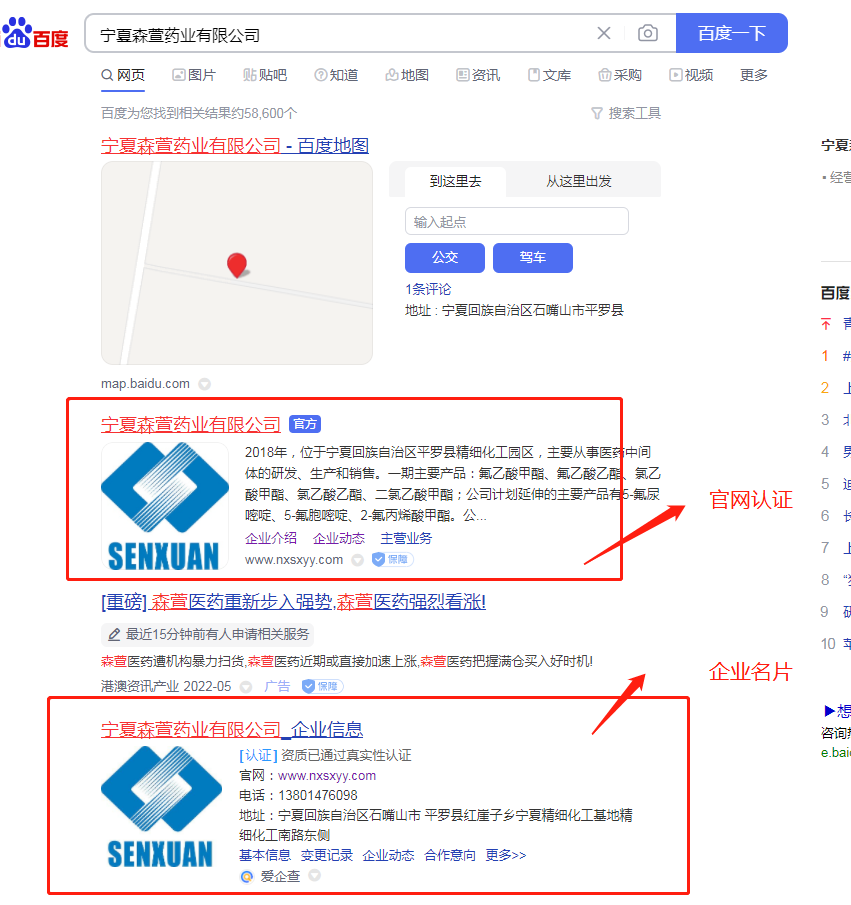Click the 保障 shield badge beside www.nxsxyy.com
This screenshot has width=851, height=905.
point(393,559)
